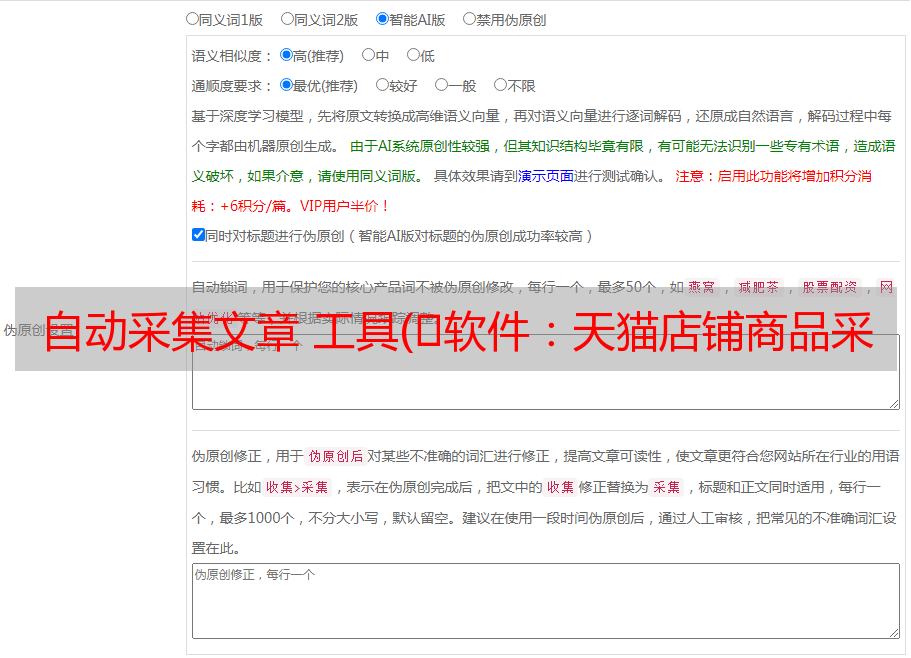Set 通顺度要求 to 最优(推荐)
911x658 pixels.
coord(286,85)
